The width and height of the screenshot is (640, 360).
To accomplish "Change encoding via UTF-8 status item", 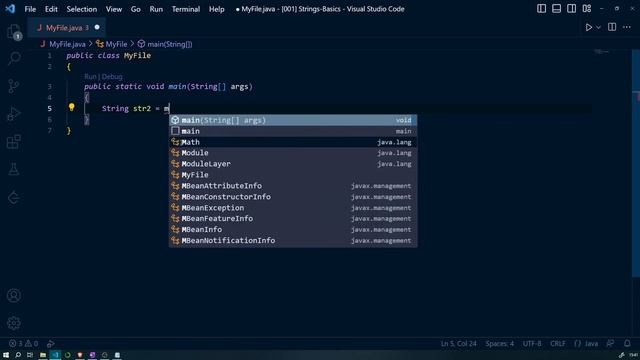I will [x=532, y=344].
